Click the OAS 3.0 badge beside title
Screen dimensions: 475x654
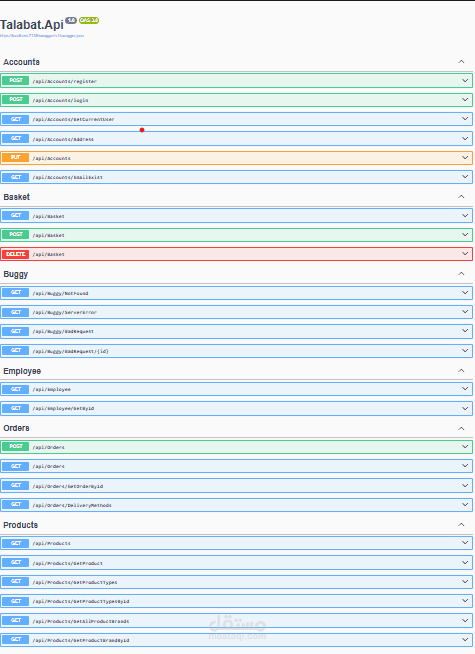pos(89,20)
